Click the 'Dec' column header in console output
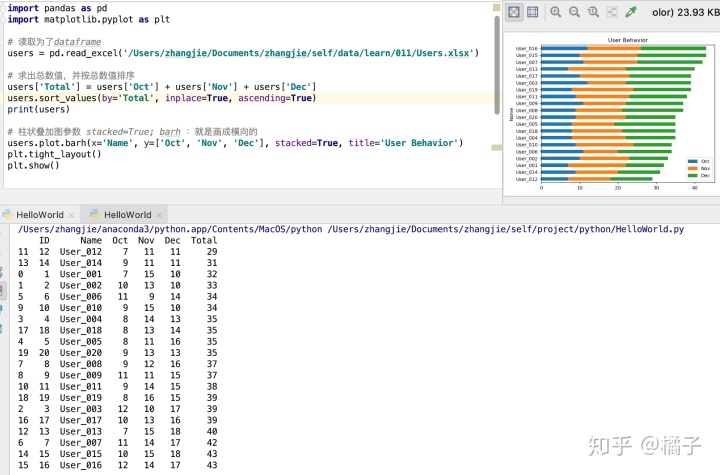The width and height of the screenshot is (720, 475). pyautogui.click(x=172, y=240)
